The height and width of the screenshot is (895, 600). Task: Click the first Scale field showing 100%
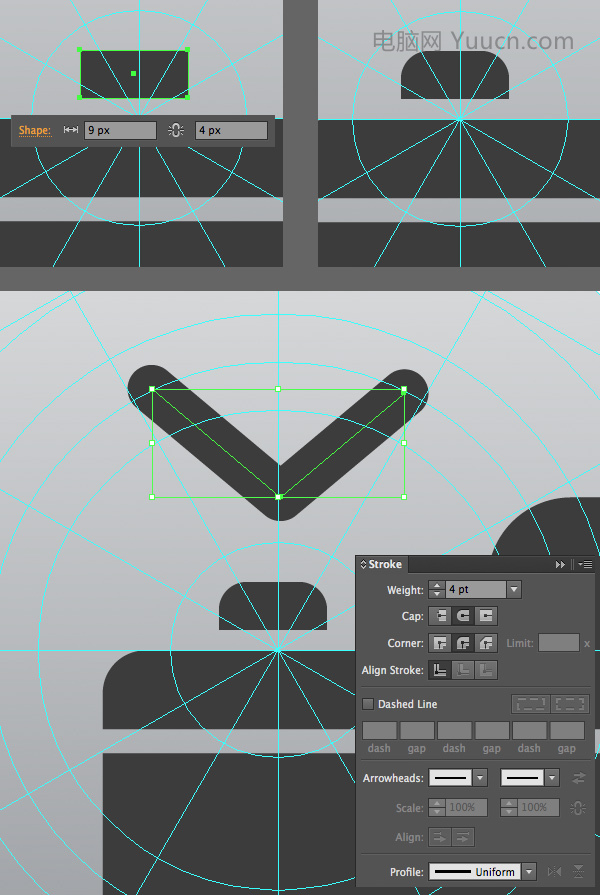pyautogui.click(x=466, y=808)
